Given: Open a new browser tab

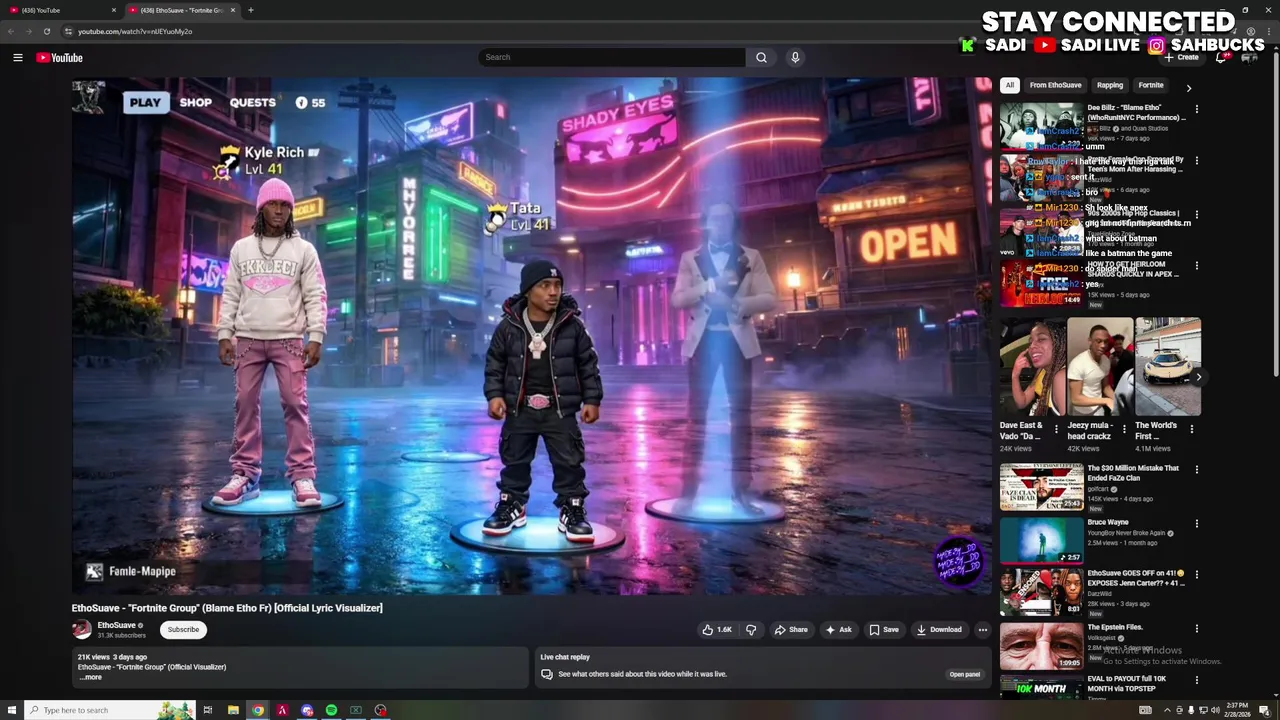Looking at the screenshot, I should coord(251,10).
